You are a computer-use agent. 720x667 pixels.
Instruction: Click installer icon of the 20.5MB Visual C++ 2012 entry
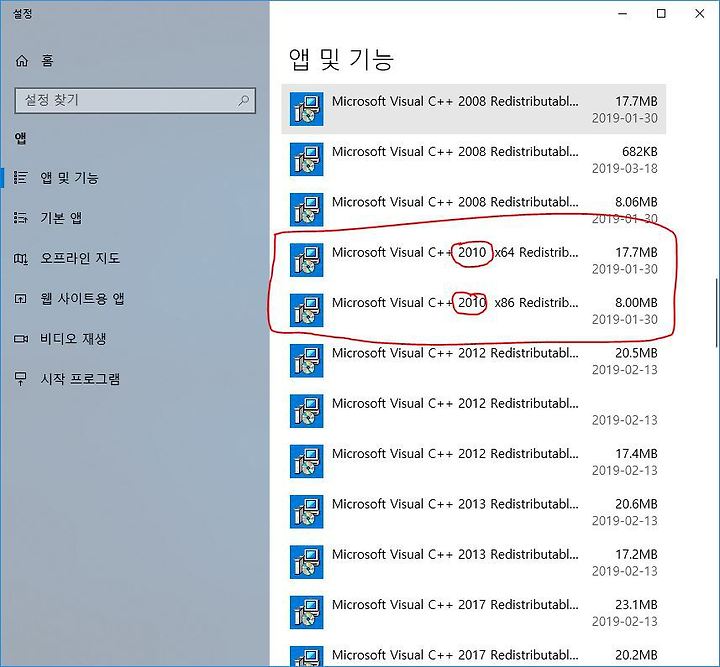(306, 361)
